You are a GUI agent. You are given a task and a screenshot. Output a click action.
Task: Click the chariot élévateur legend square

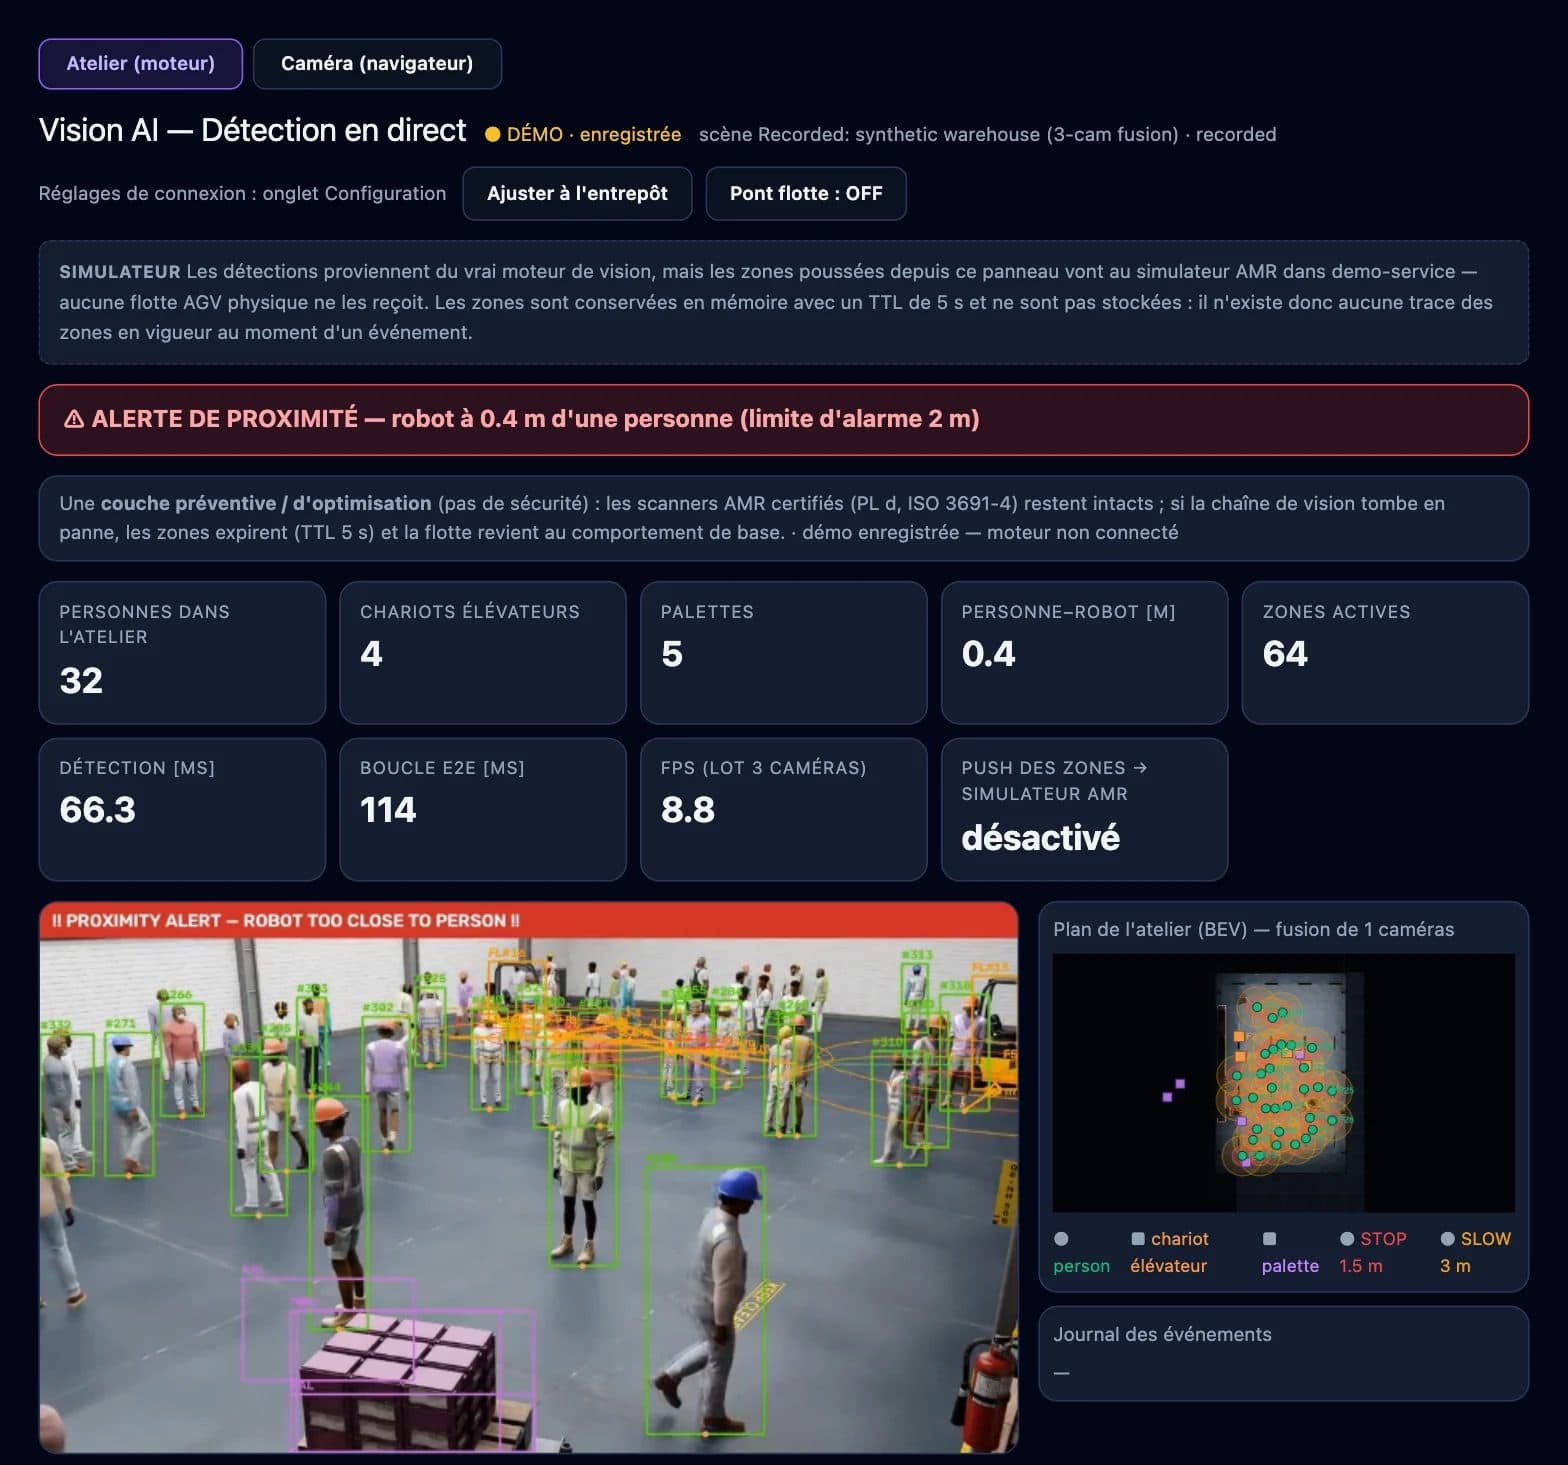coord(1138,1239)
